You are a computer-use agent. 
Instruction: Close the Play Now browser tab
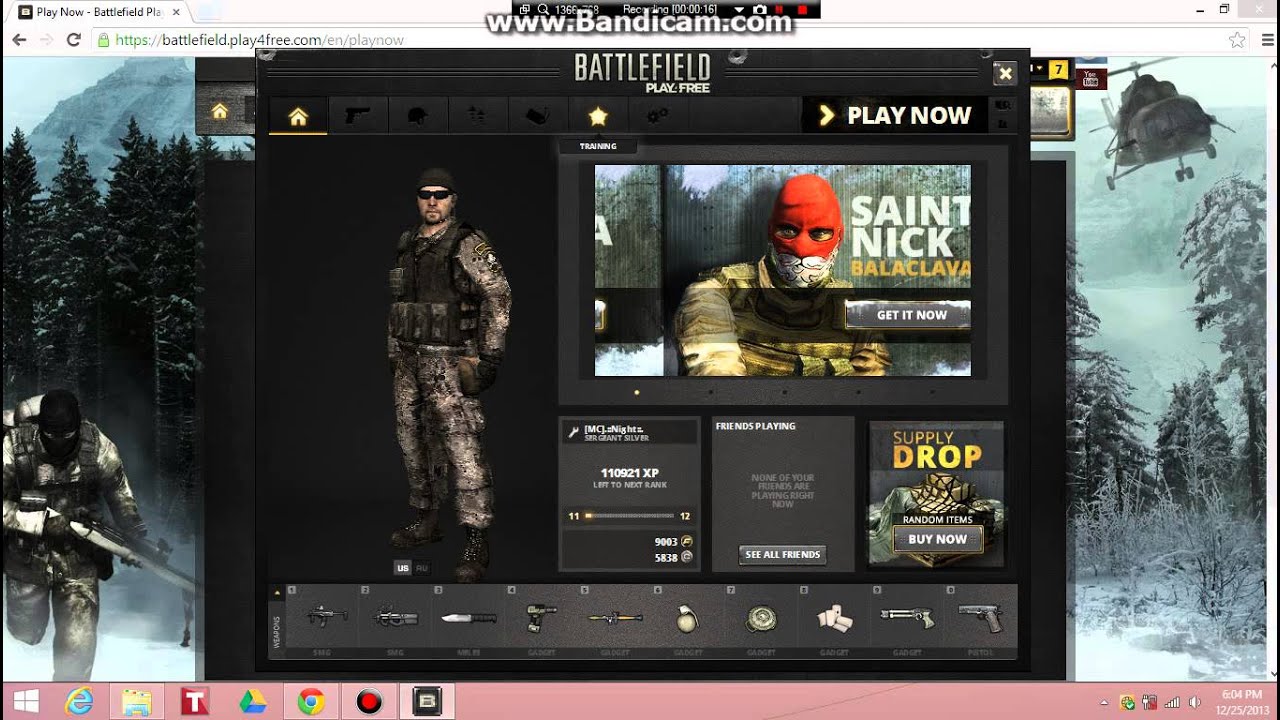(176, 12)
